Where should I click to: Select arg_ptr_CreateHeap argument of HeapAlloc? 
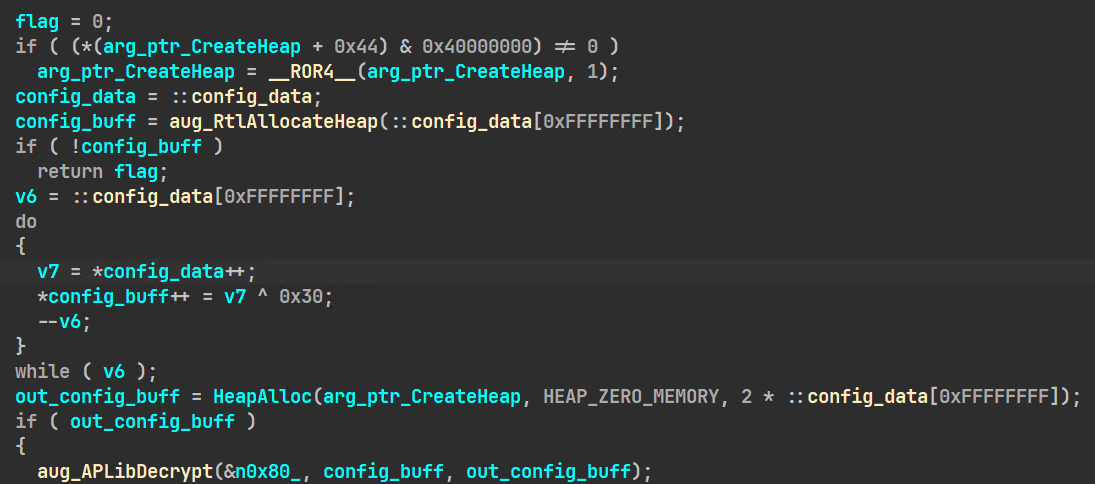pyautogui.click(x=421, y=397)
